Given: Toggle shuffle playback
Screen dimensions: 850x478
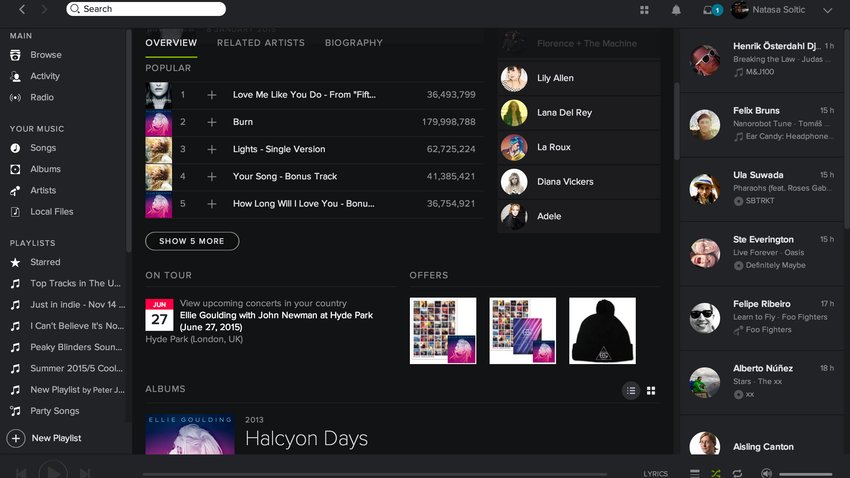Looking at the screenshot, I should (716, 473).
